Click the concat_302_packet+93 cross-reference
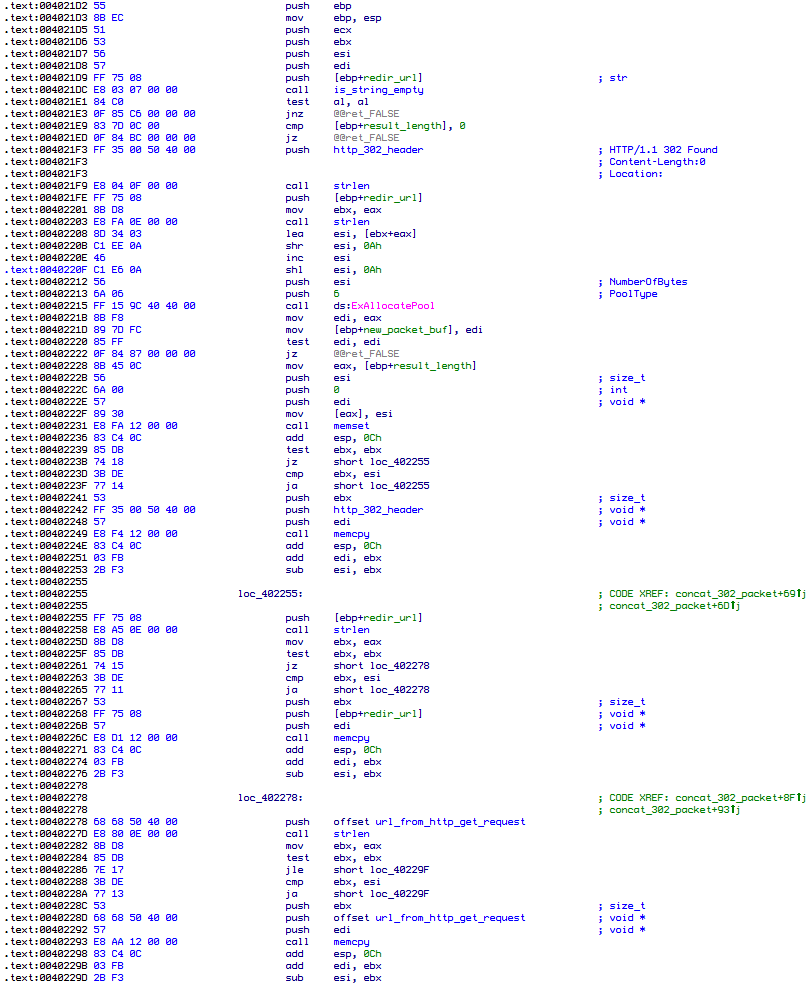 674,809
